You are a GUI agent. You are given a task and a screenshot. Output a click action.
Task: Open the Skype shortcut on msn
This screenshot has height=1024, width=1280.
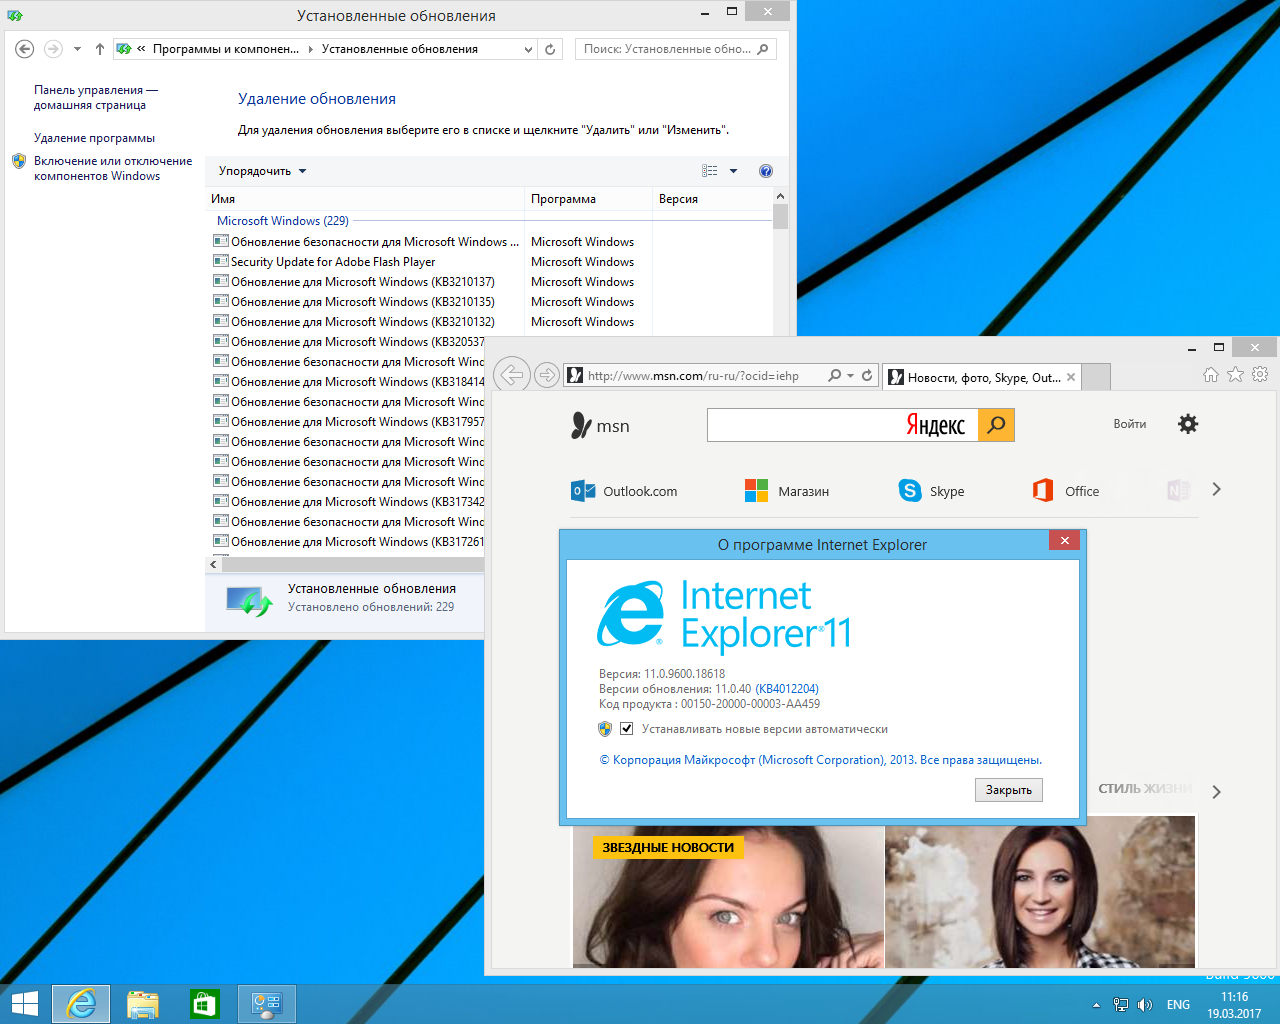point(931,491)
